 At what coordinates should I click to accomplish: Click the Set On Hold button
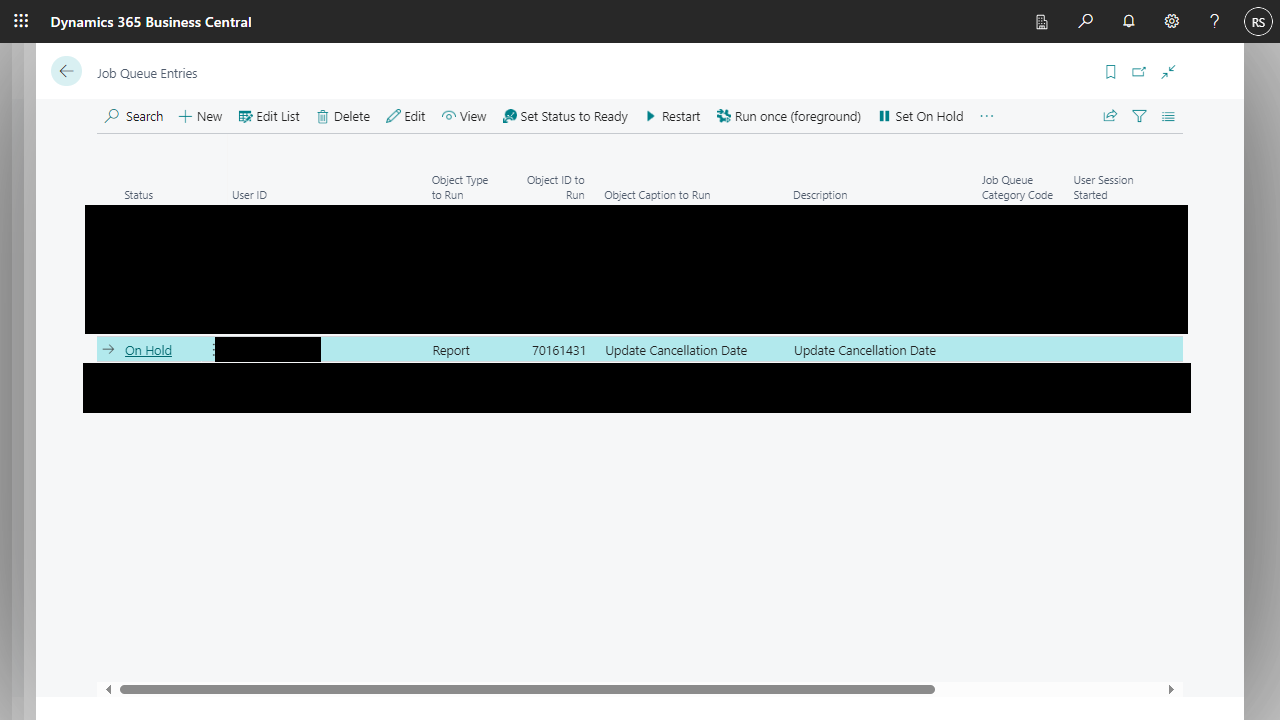(920, 116)
